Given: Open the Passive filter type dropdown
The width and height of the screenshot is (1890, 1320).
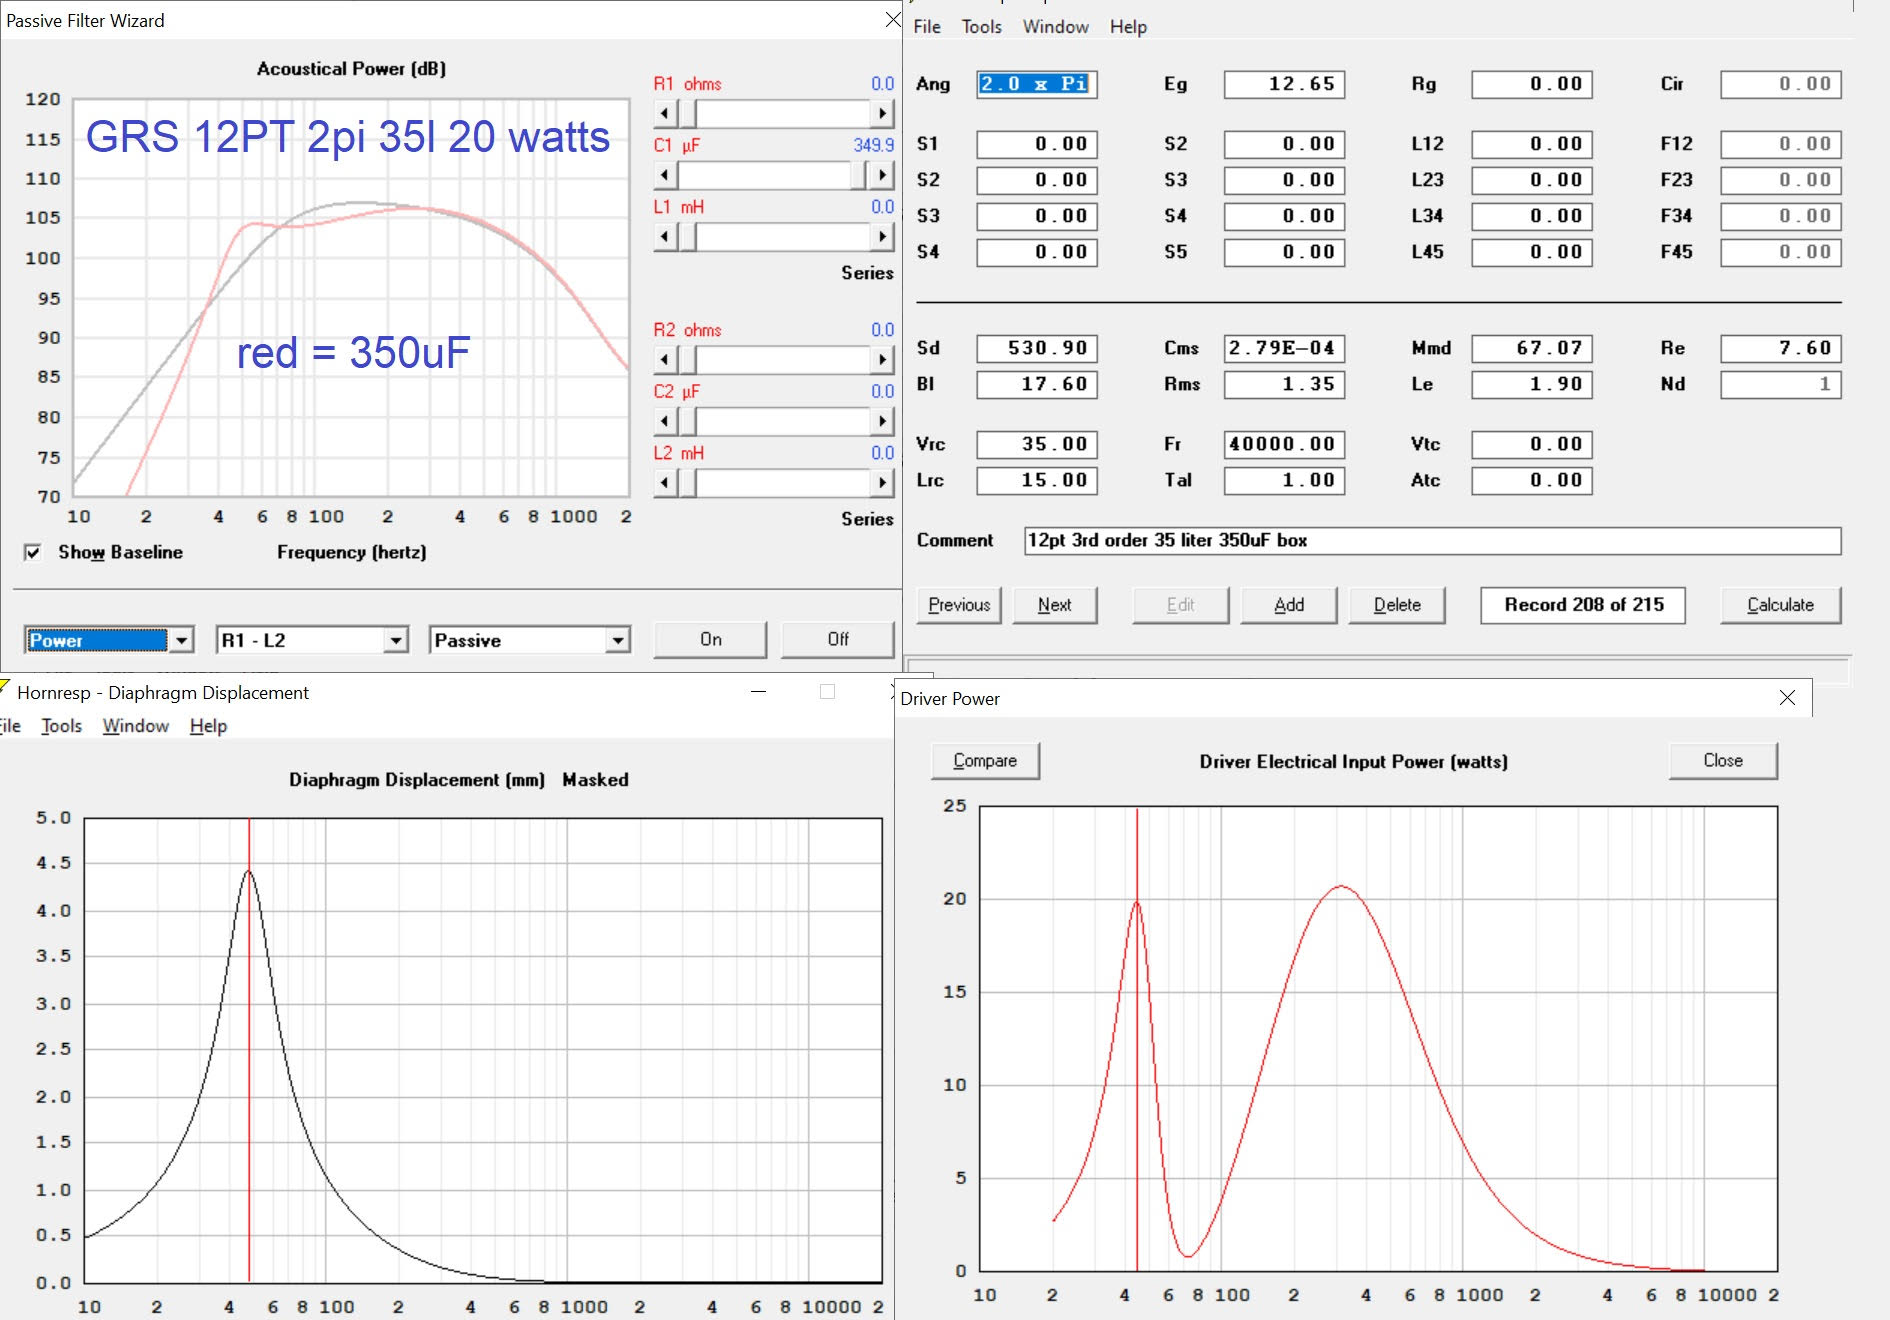Looking at the screenshot, I should [x=619, y=640].
